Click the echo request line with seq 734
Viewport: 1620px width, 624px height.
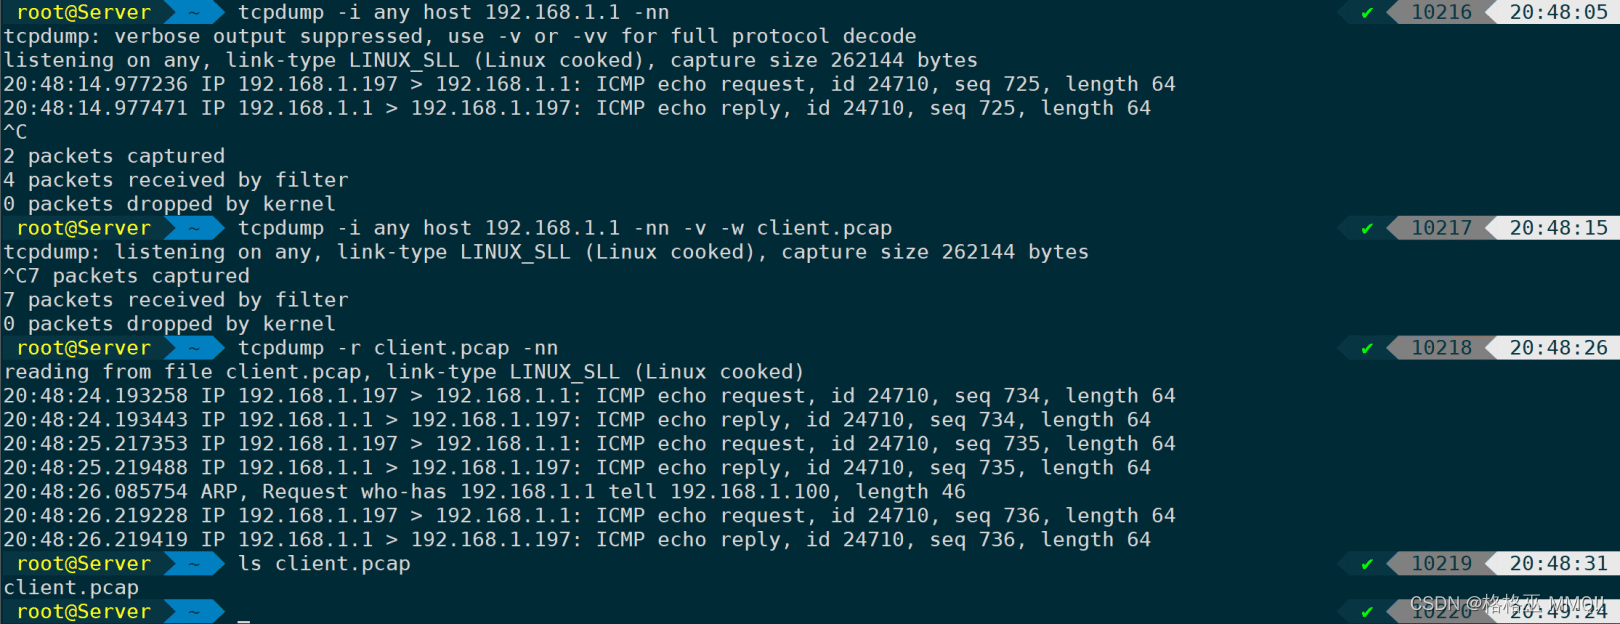589,396
